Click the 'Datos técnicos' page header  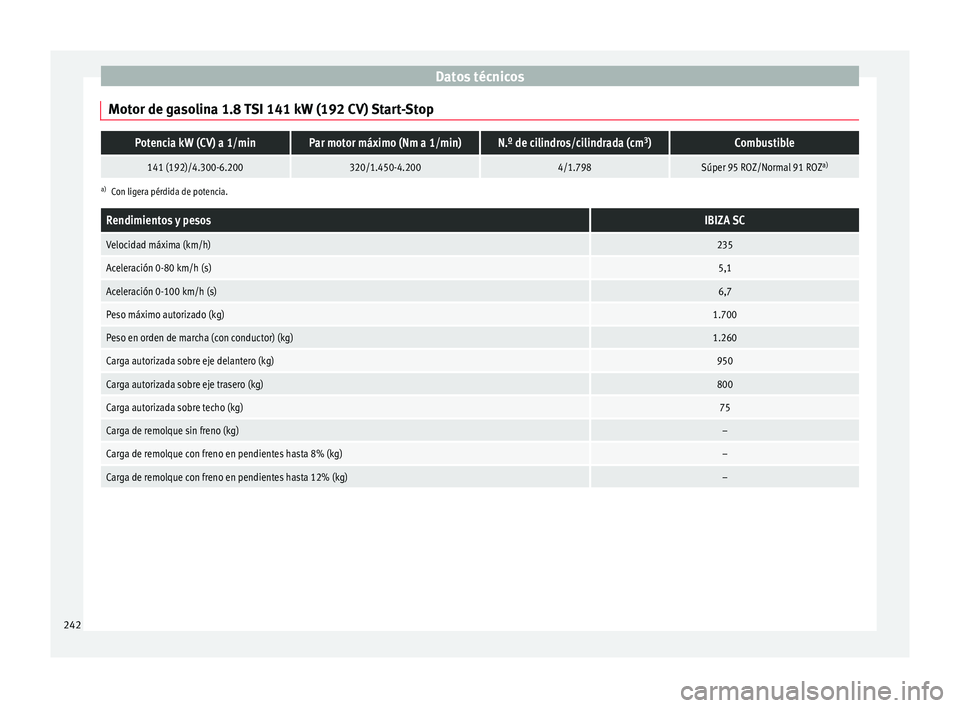(x=479, y=77)
